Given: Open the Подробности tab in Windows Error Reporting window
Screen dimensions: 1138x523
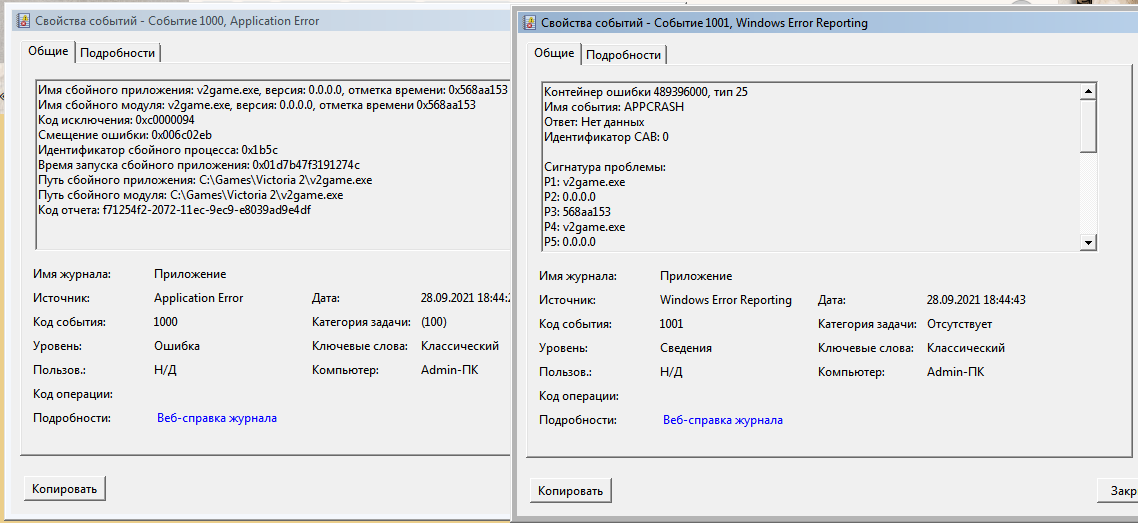Looking at the screenshot, I should pos(623,55).
